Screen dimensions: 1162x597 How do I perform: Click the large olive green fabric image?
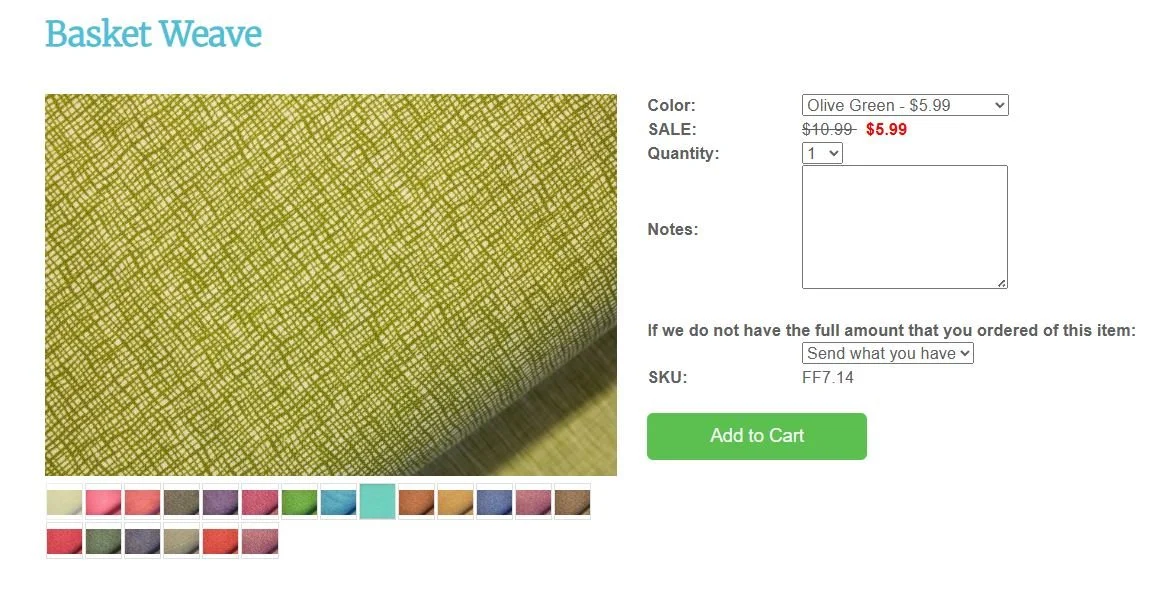331,284
